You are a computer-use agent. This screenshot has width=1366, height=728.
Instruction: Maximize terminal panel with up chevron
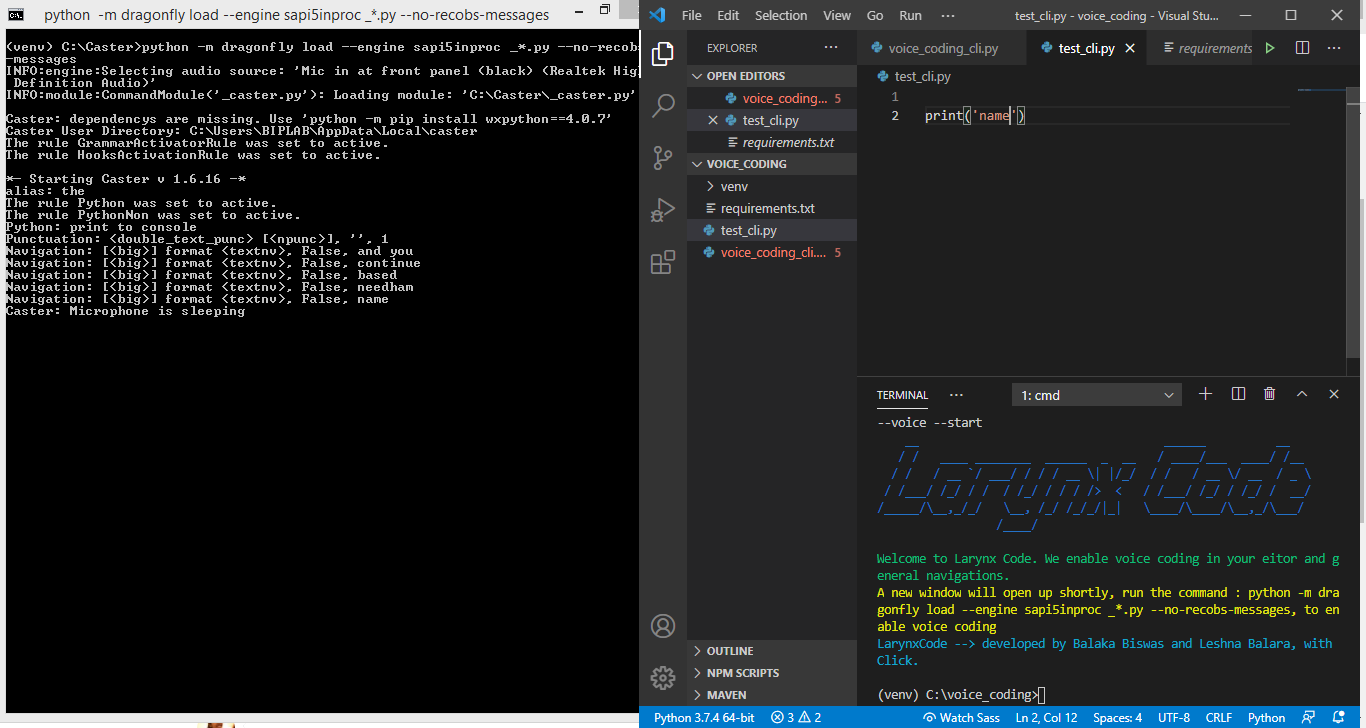[1302, 394]
